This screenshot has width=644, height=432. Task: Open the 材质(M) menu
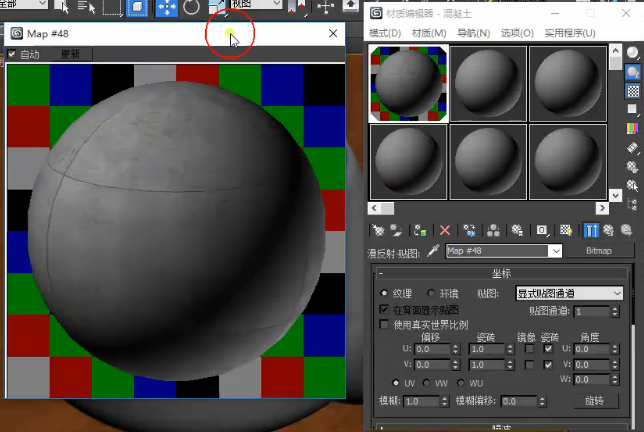coord(429,33)
